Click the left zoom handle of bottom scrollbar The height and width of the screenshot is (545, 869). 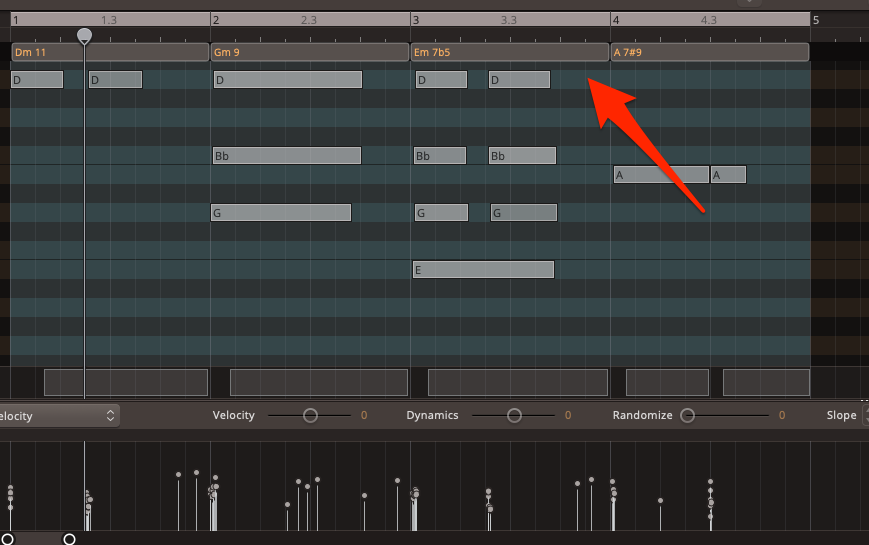(x=8, y=540)
